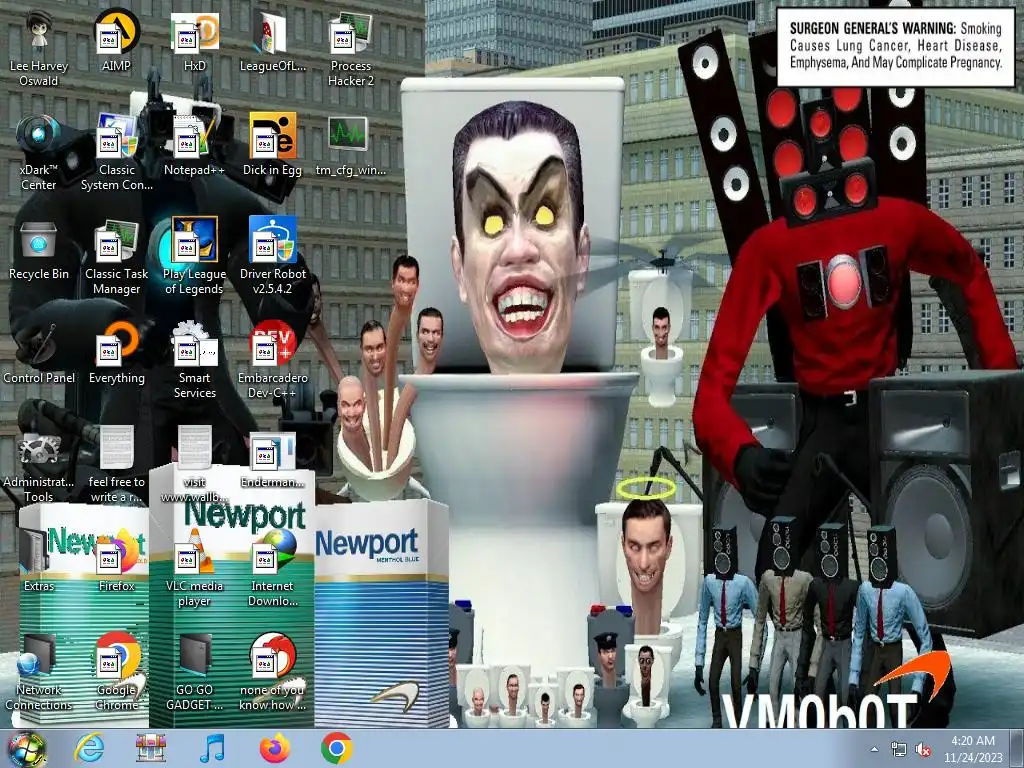Image resolution: width=1024 pixels, height=768 pixels.
Task: Open the clock showing 4:20 AM
Action: tap(972, 748)
